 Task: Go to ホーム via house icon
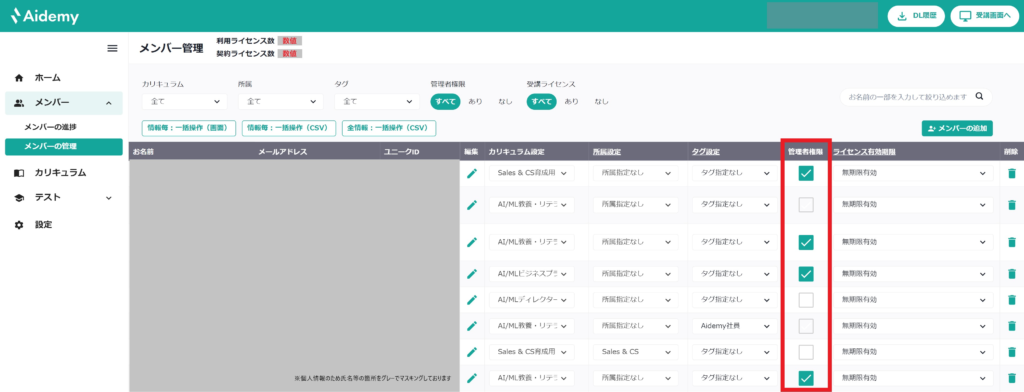19,78
